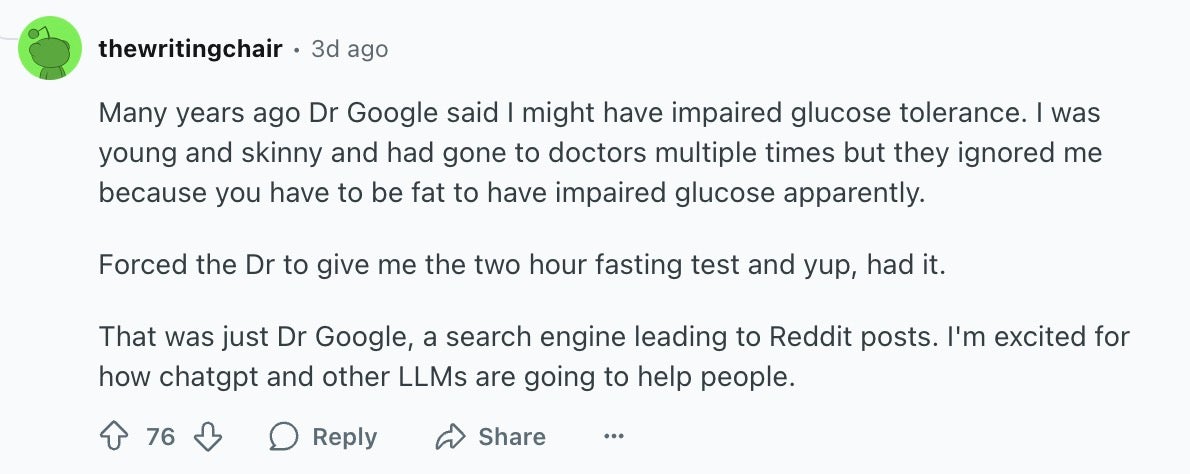
Task: Downvote thewritingchair's comment
Action: coord(208,437)
